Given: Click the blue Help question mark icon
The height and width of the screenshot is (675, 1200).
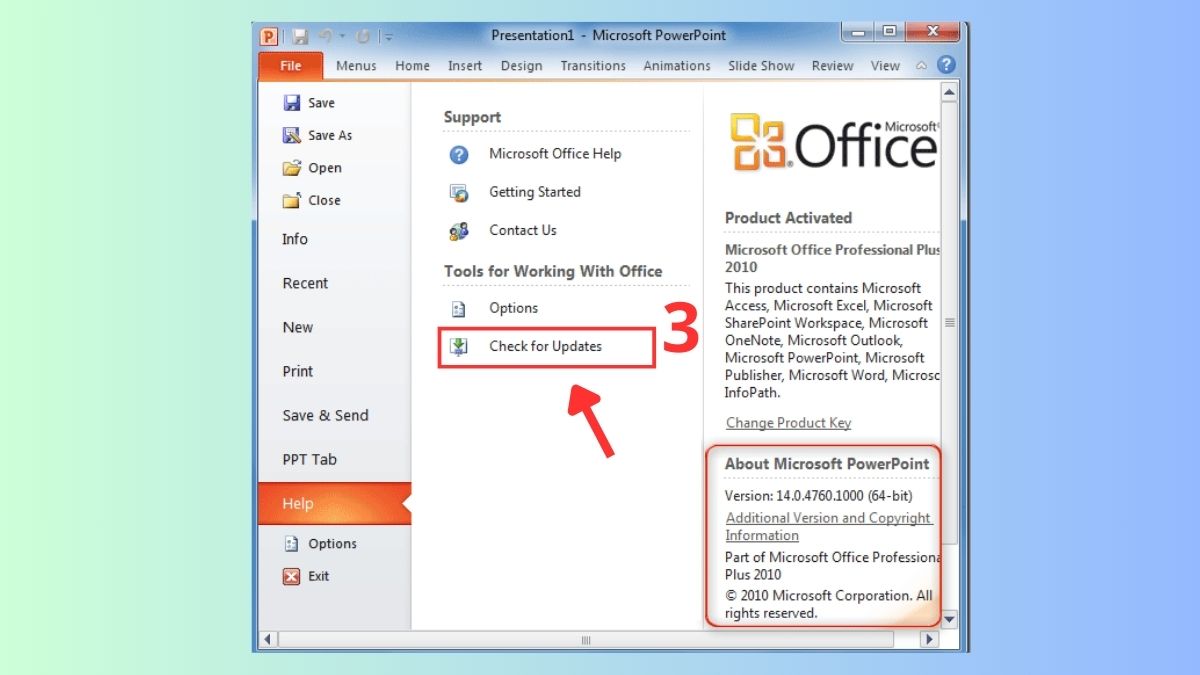Looking at the screenshot, I should click(945, 65).
